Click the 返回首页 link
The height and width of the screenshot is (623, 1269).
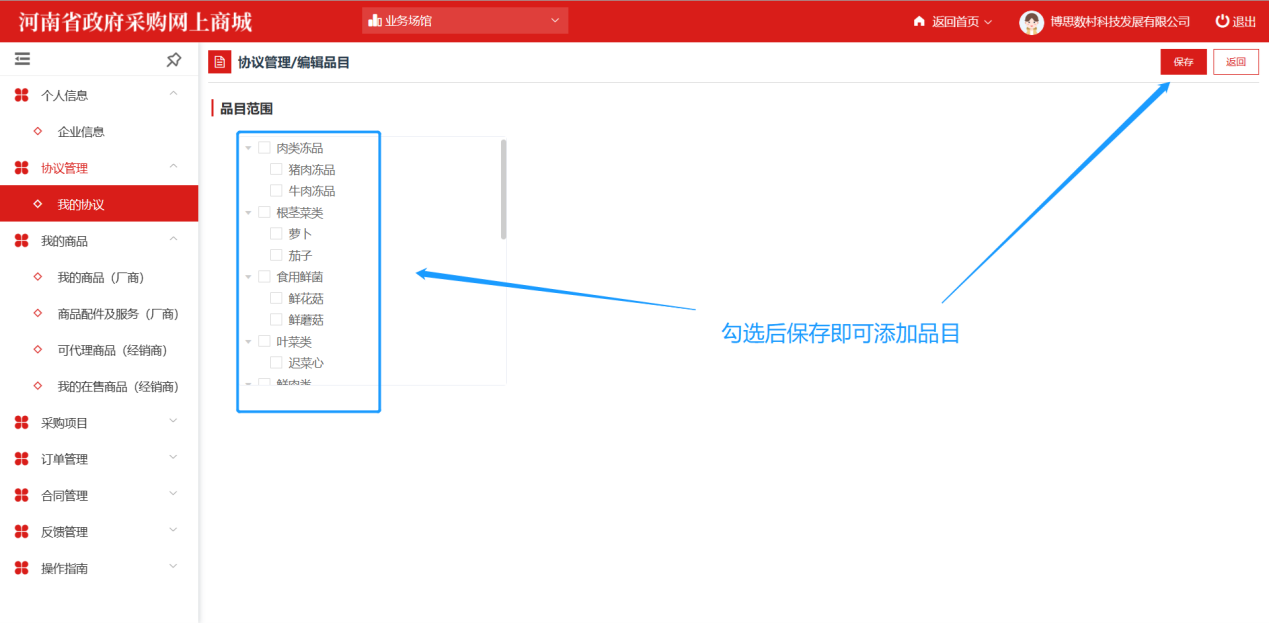click(955, 22)
